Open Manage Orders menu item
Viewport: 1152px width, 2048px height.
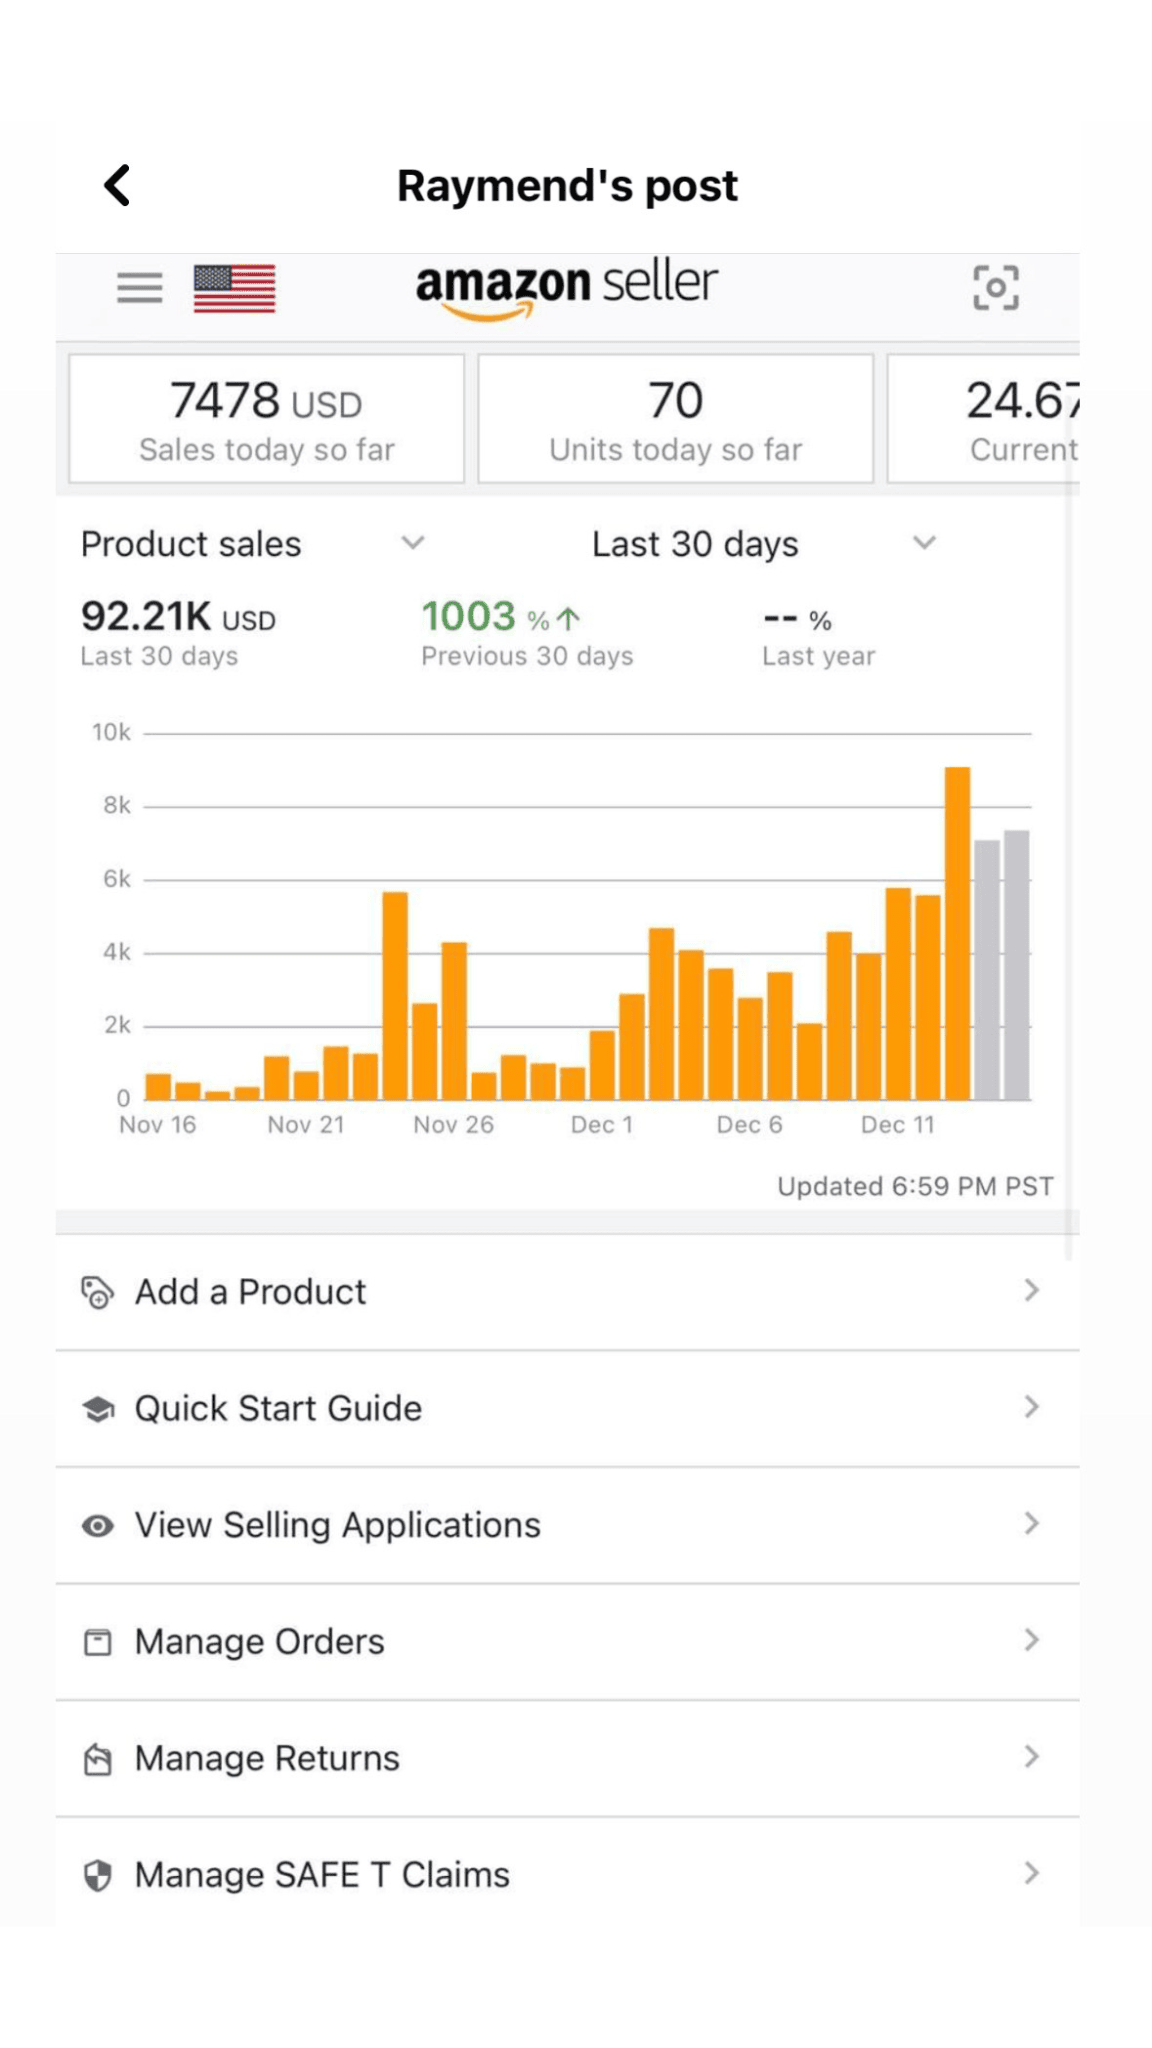point(260,1642)
